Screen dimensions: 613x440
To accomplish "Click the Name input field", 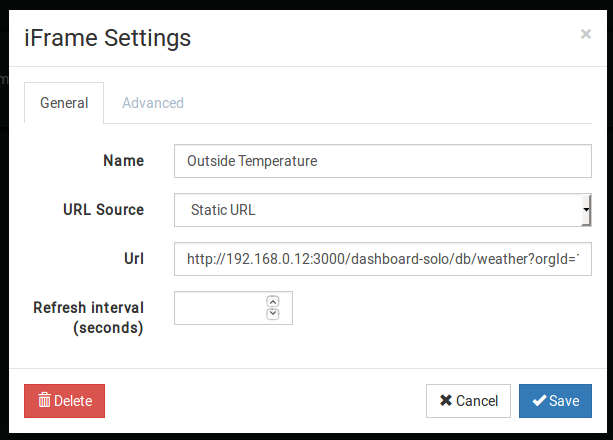I will 382,160.
